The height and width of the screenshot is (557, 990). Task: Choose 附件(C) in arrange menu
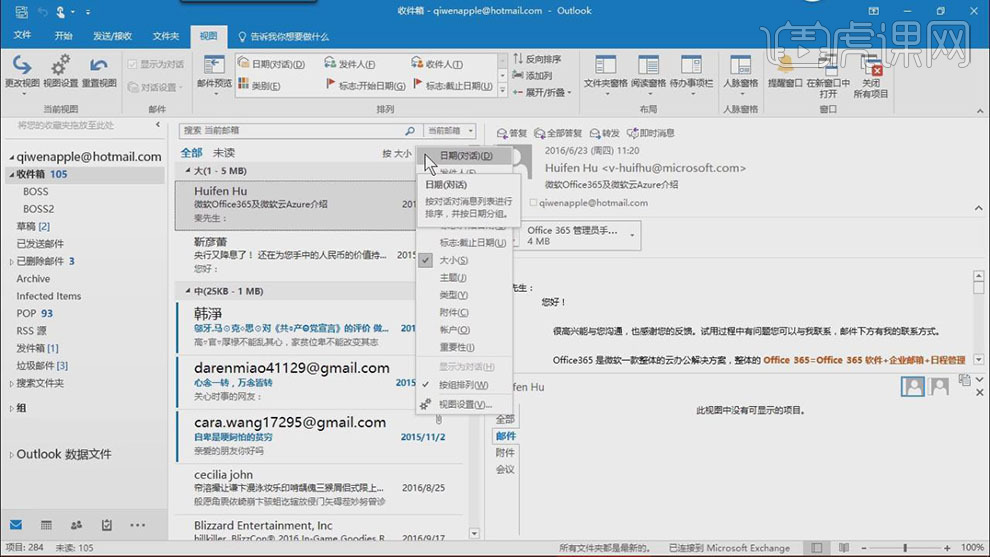[463, 313]
